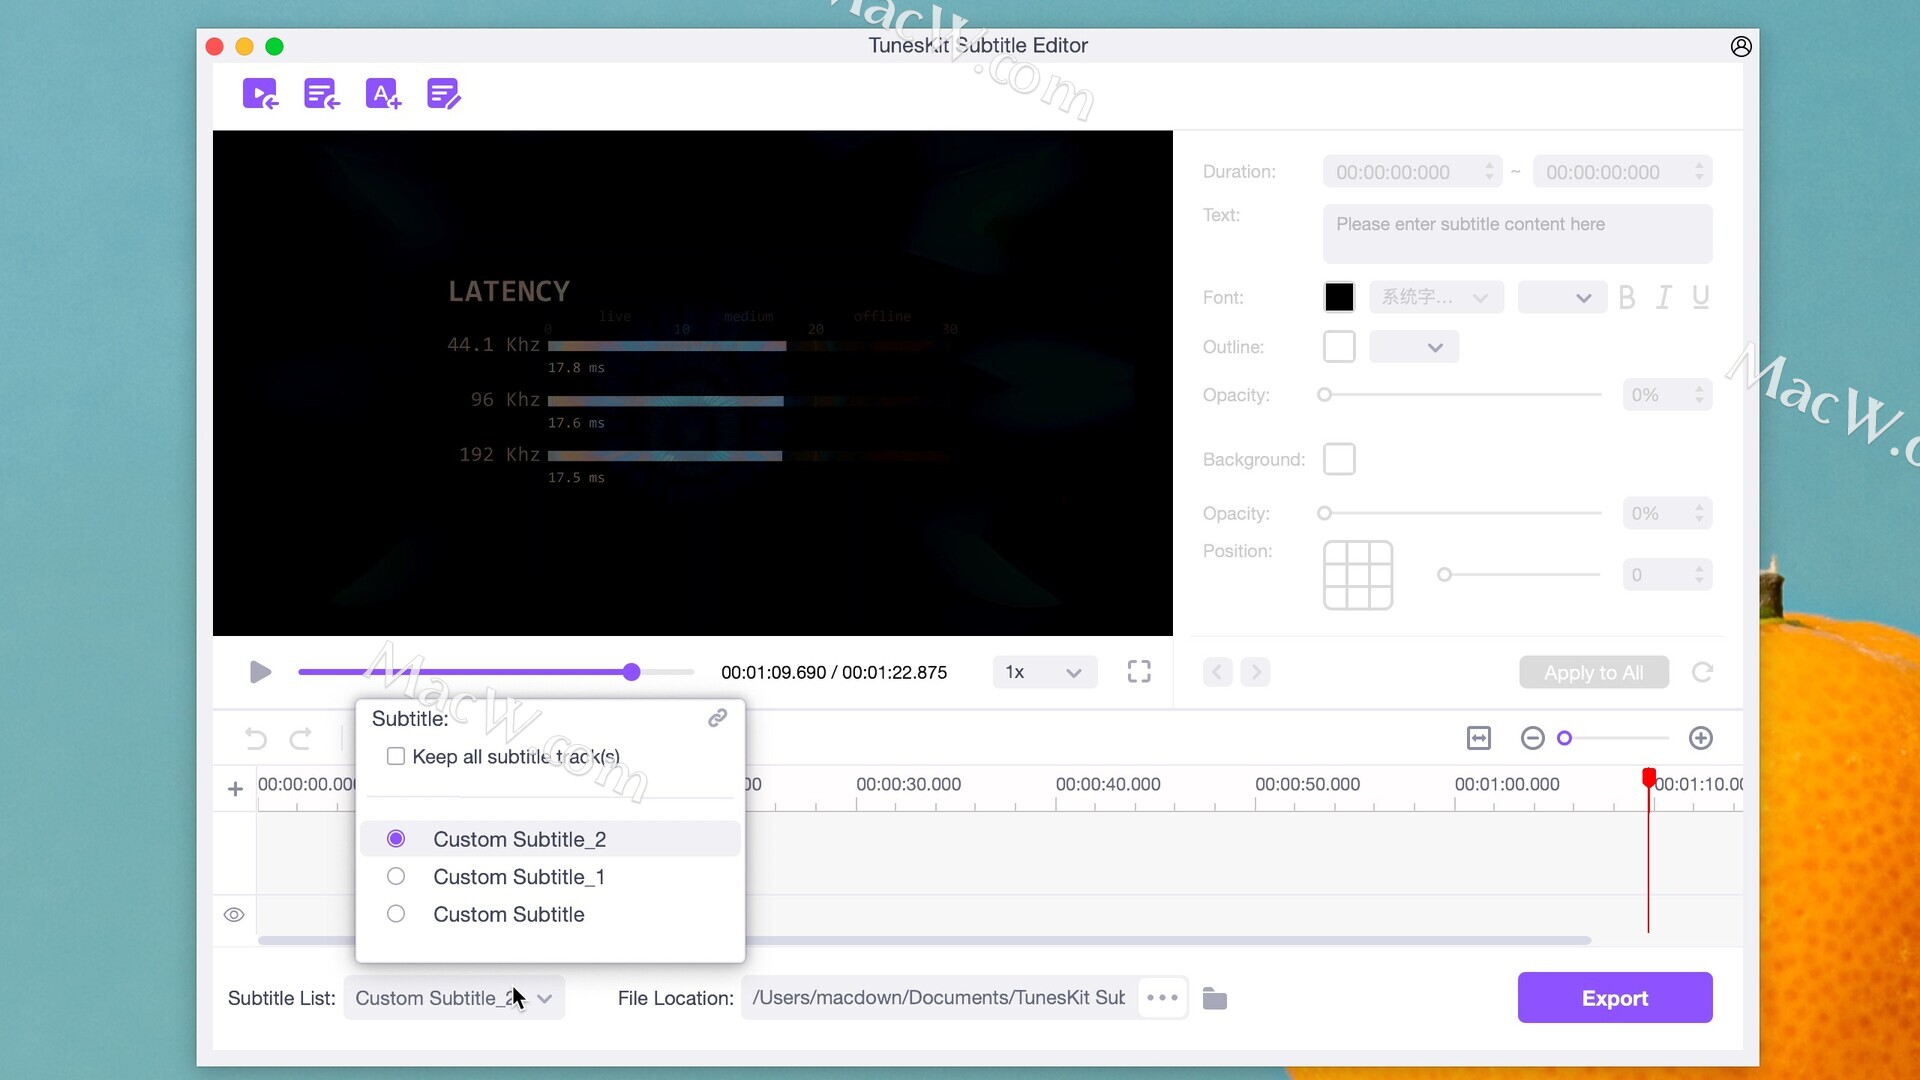Viewport: 1920px width, 1080px height.
Task: Select Custom Subtitle_2 radio option
Action: pos(396,839)
